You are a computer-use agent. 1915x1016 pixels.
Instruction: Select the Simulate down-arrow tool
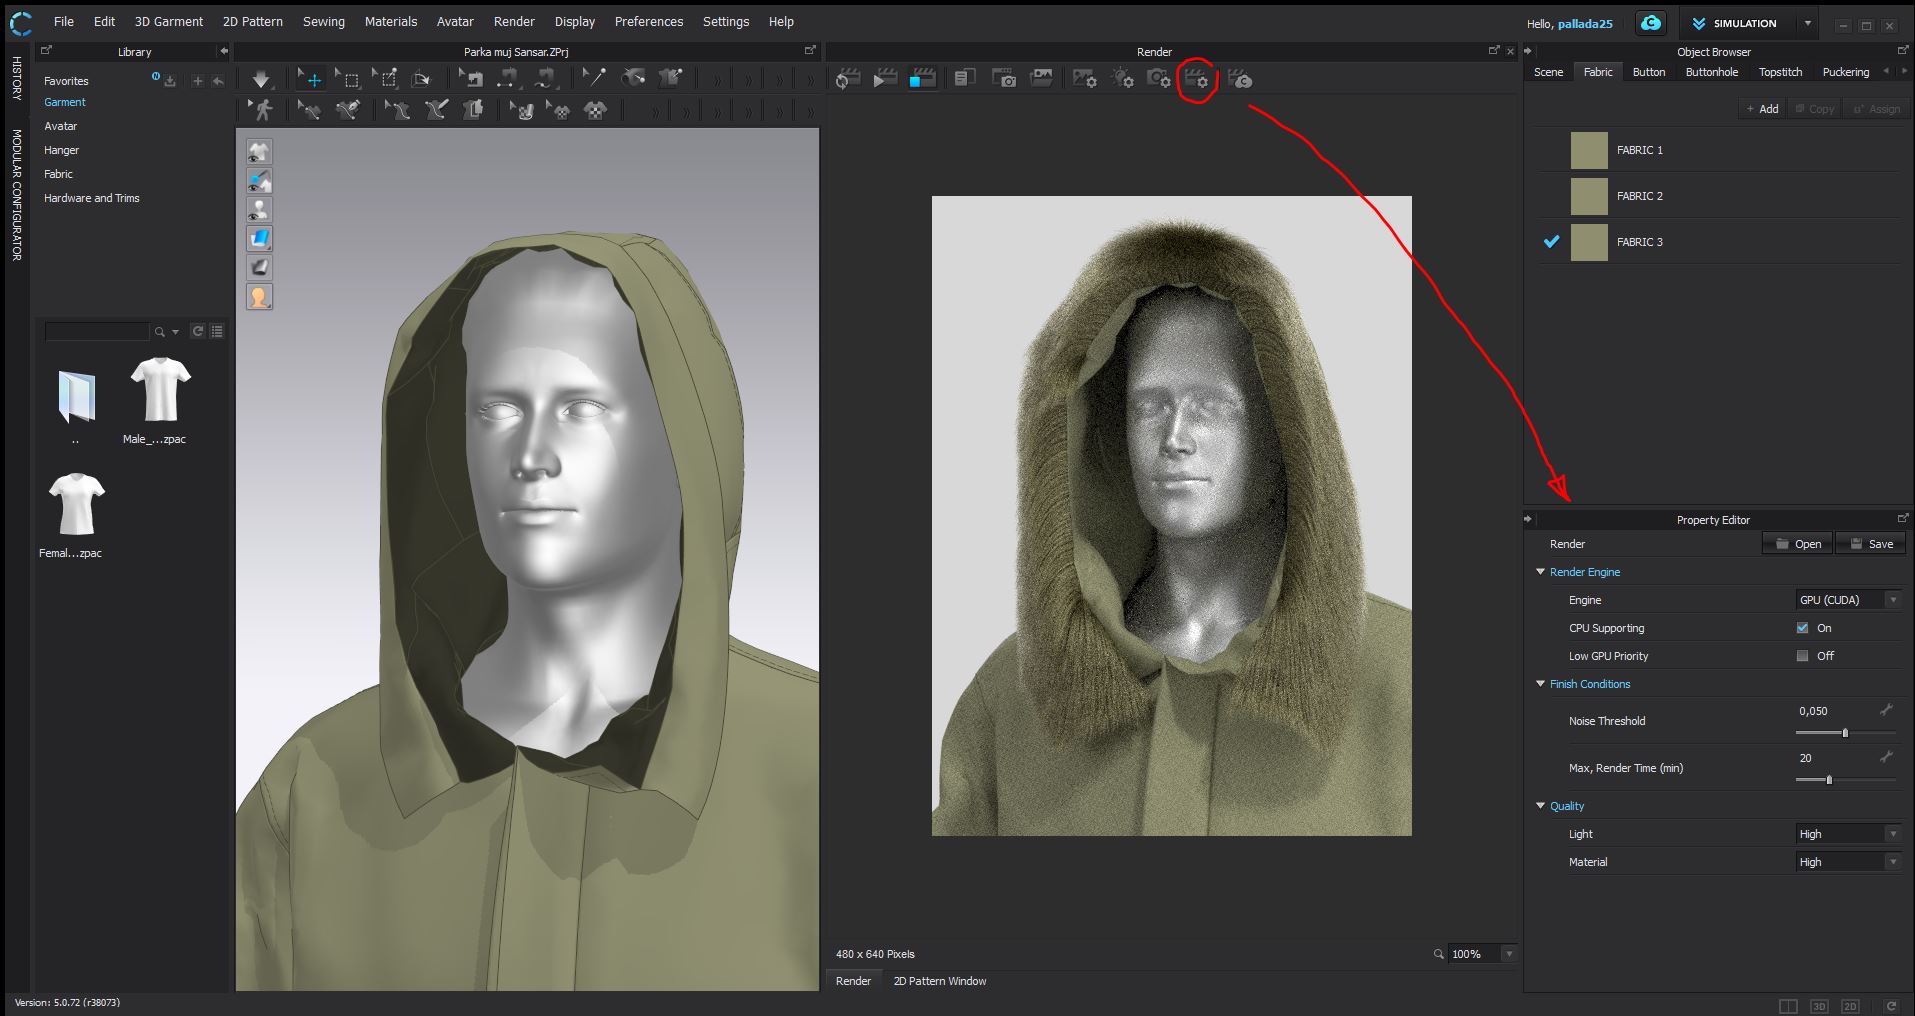[261, 79]
